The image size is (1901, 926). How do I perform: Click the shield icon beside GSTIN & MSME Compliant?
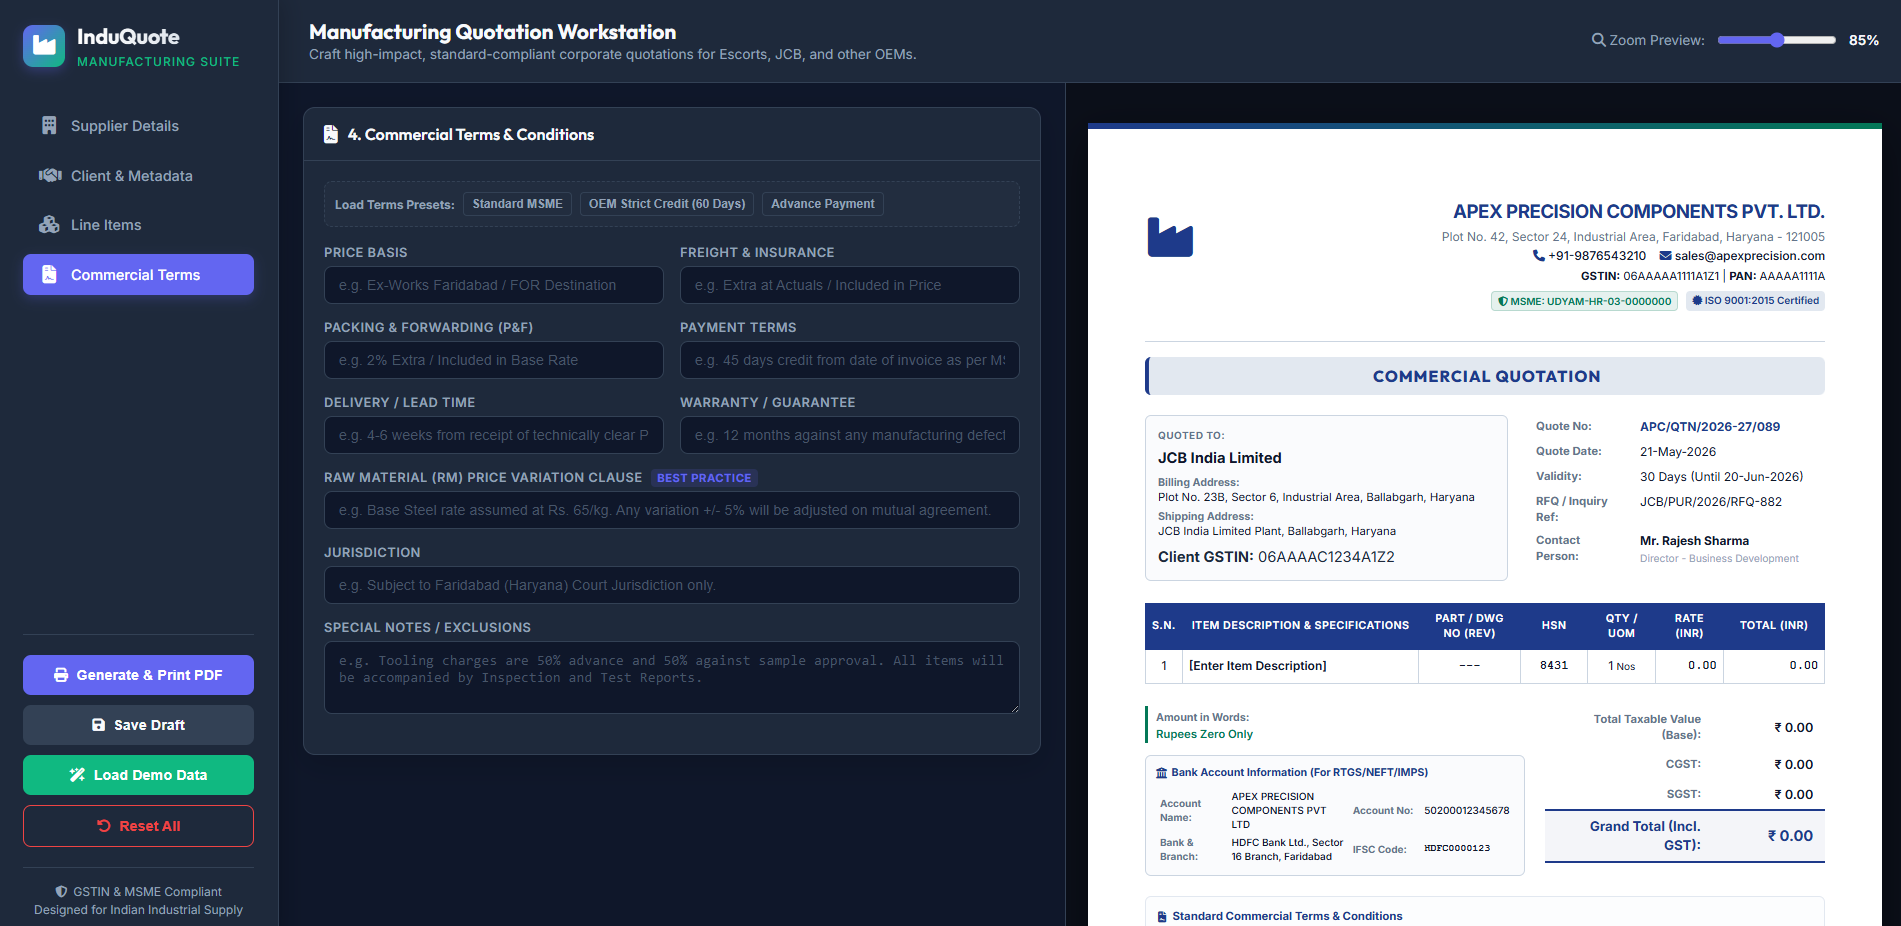click(62, 892)
